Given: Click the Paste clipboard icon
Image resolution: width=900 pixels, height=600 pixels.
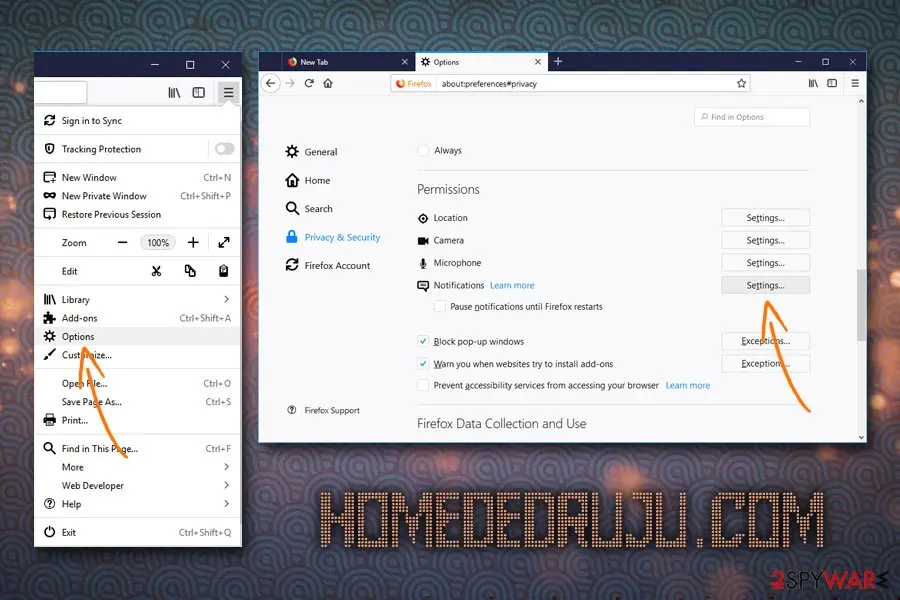Looking at the screenshot, I should pyautogui.click(x=224, y=271).
